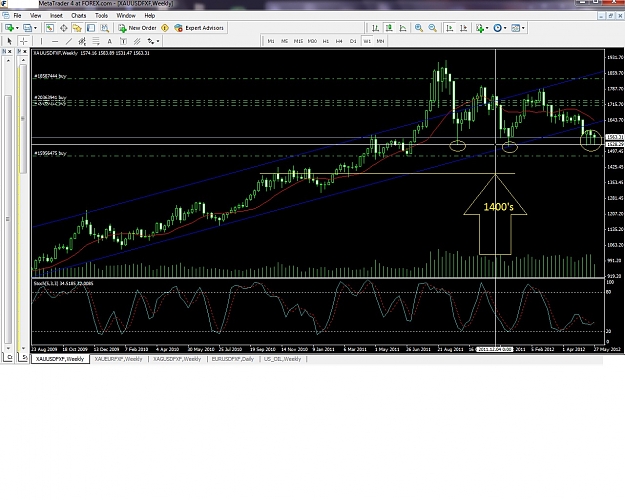The width and height of the screenshot is (625, 500).
Task: Select the W1 weekly timeframe
Action: coord(367,41)
